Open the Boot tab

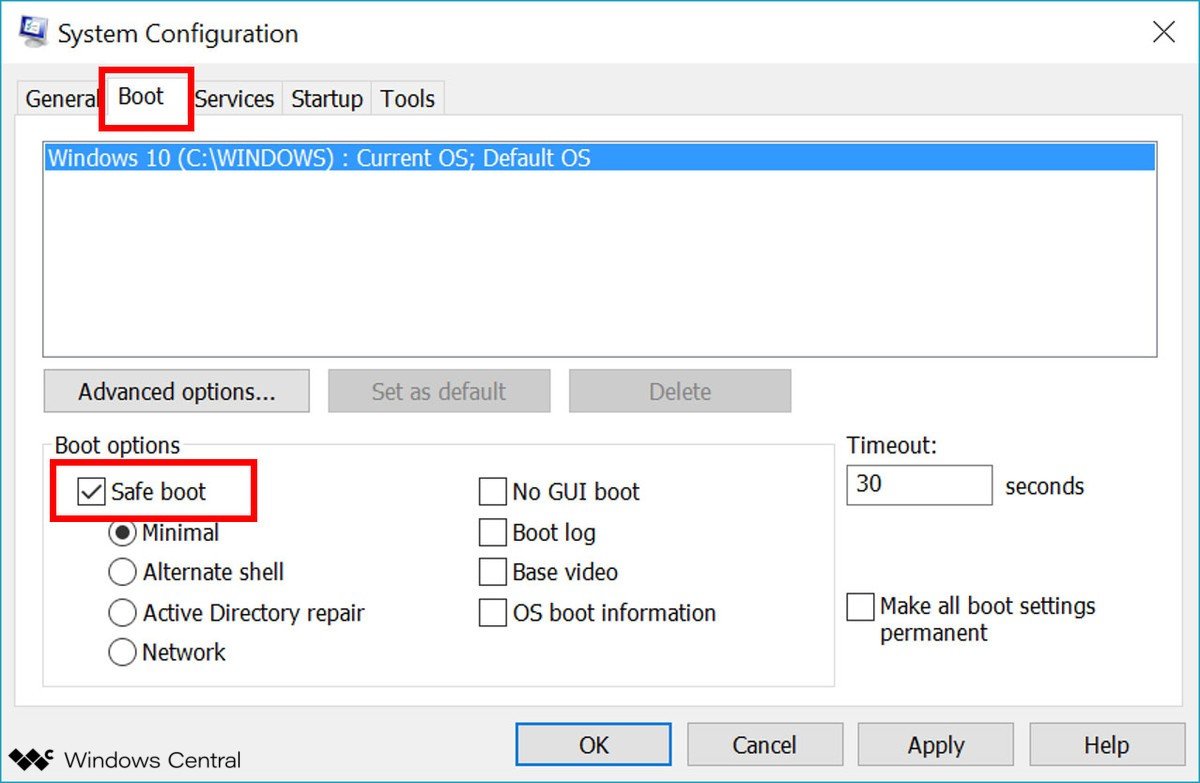pos(141,97)
